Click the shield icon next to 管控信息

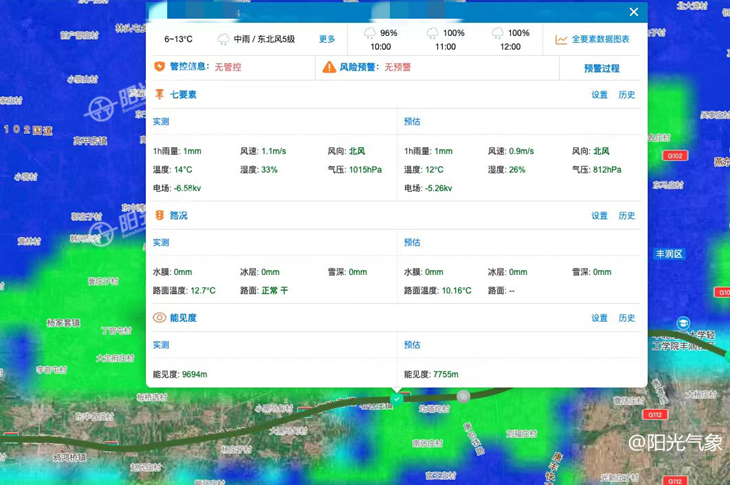[x=159, y=67]
